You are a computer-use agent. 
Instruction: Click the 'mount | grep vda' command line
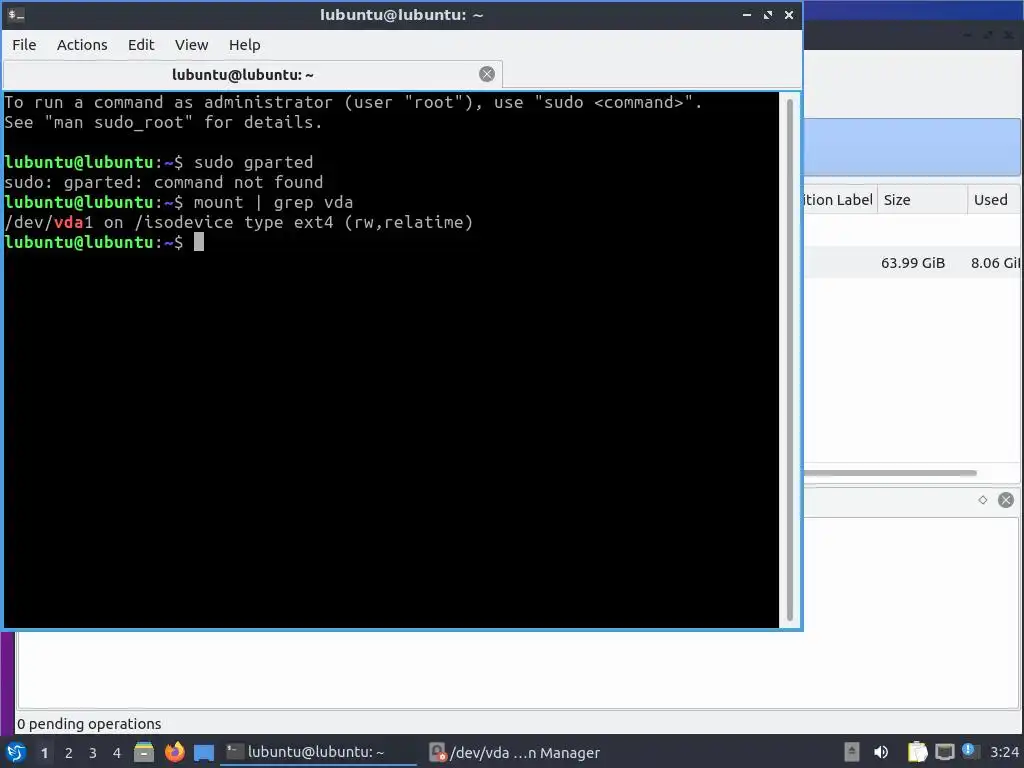click(x=273, y=202)
